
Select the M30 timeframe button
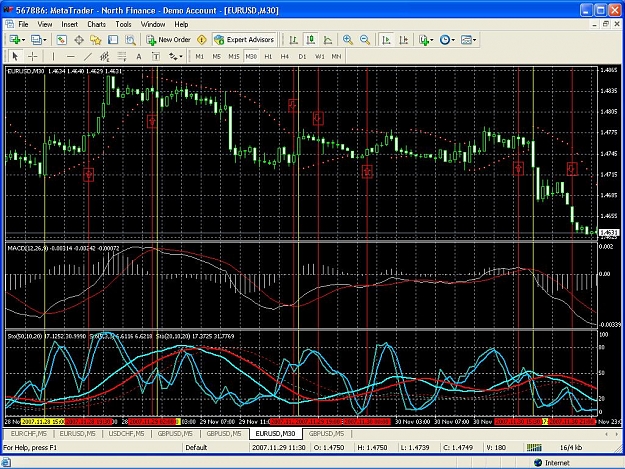pos(251,57)
